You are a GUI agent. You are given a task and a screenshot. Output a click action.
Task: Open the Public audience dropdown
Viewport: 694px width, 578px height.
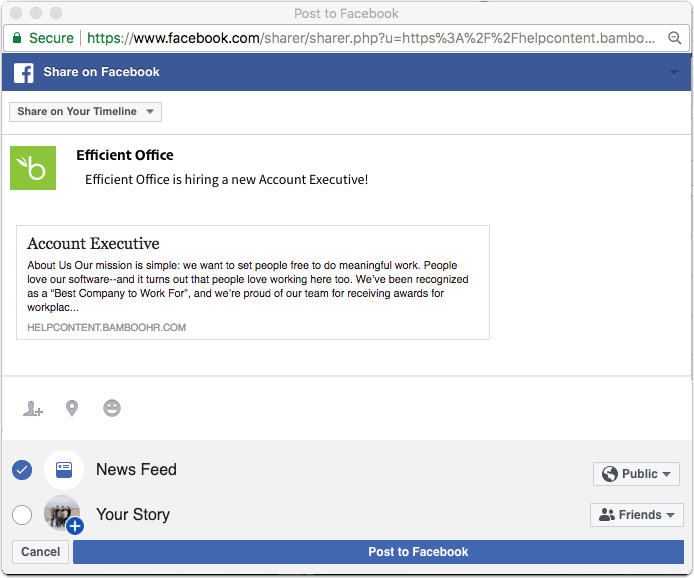(x=636, y=474)
